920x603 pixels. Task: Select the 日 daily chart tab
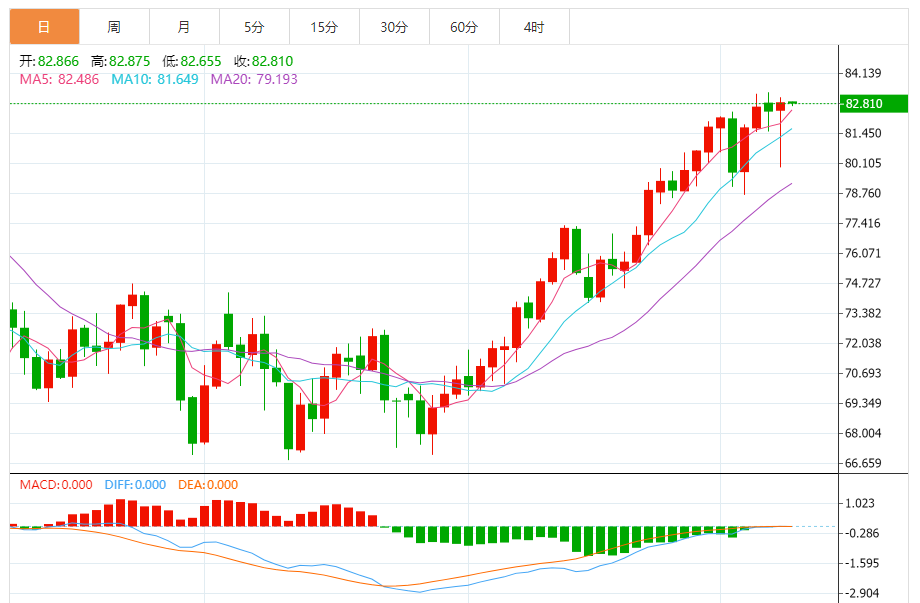(45, 27)
